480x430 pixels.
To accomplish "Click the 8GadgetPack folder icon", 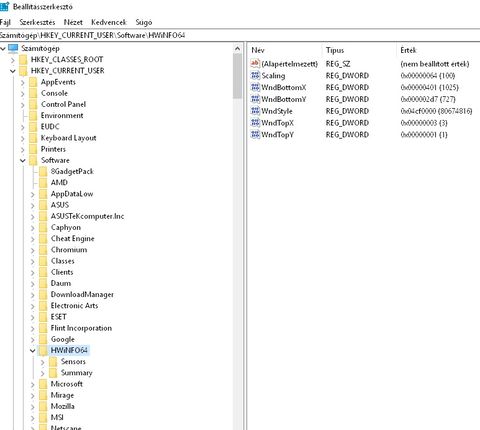I will tap(43, 172).
